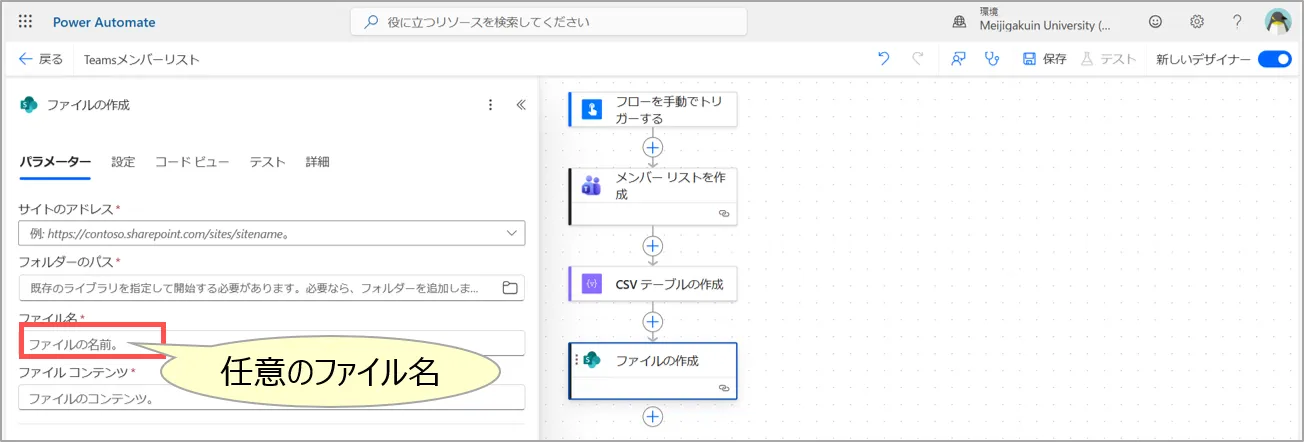This screenshot has width=1304, height=442.
Task: Click the help question mark icon
Action: (x=1237, y=21)
